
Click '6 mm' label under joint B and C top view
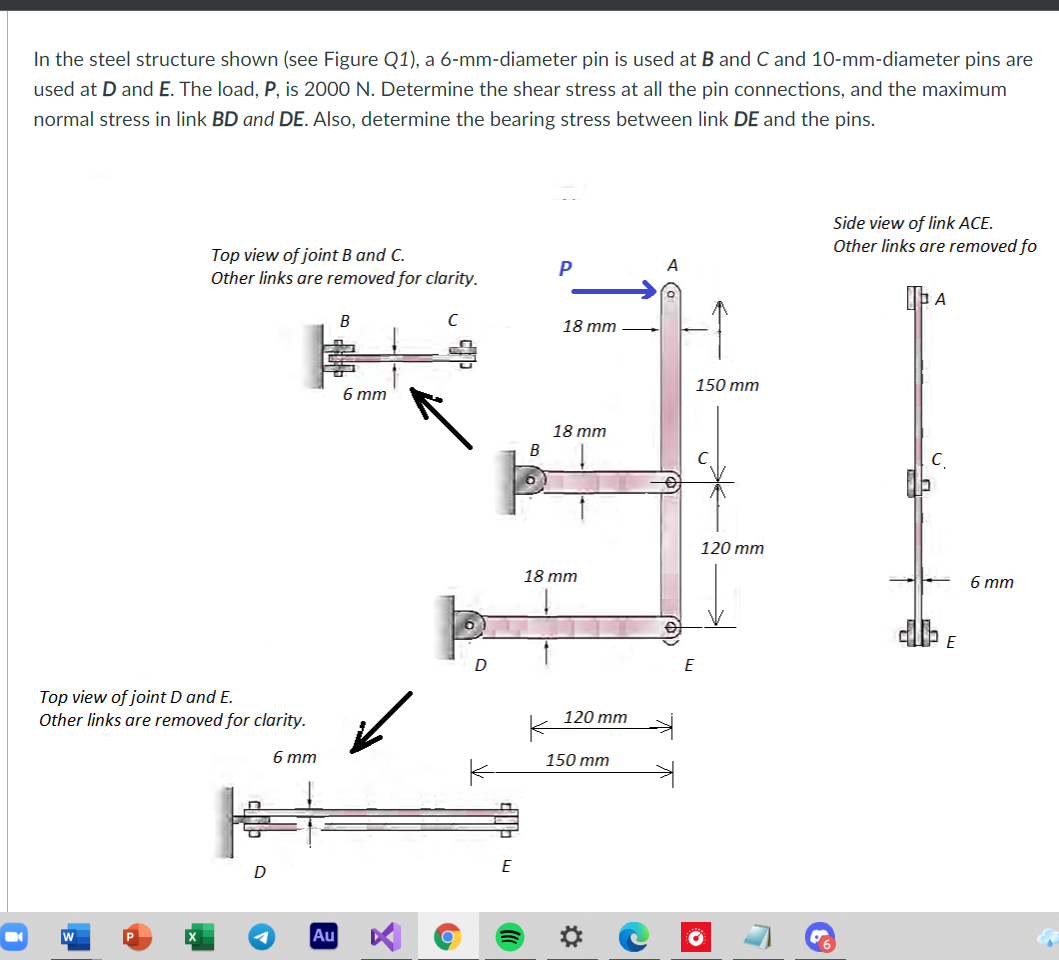click(364, 395)
